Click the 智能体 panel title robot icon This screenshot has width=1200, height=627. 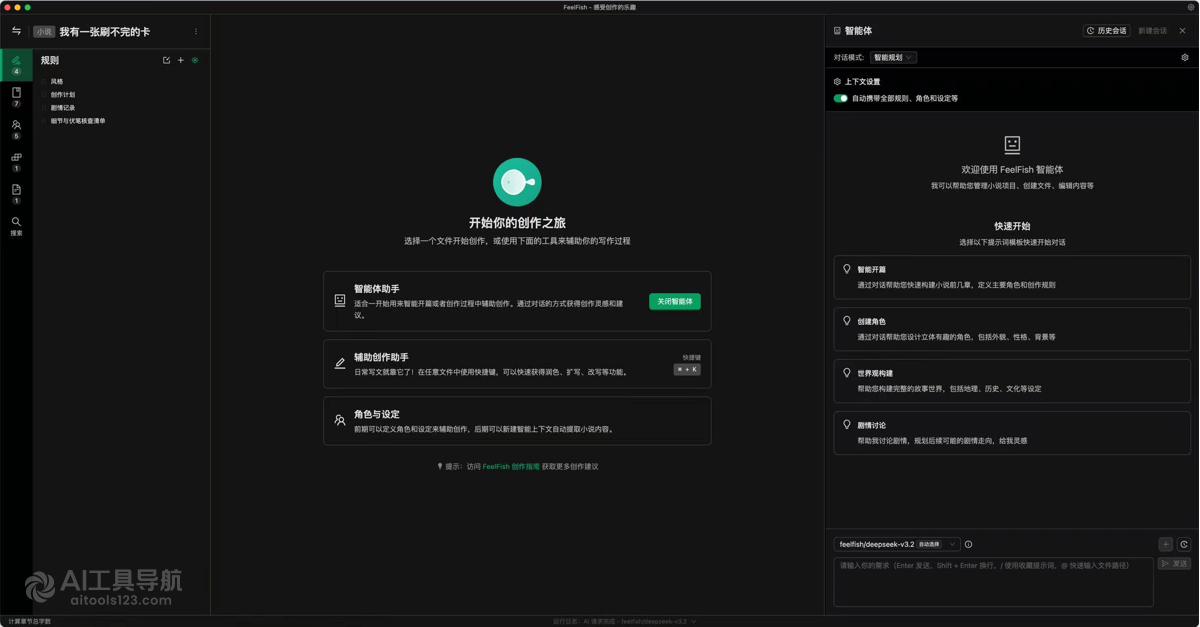click(x=837, y=31)
